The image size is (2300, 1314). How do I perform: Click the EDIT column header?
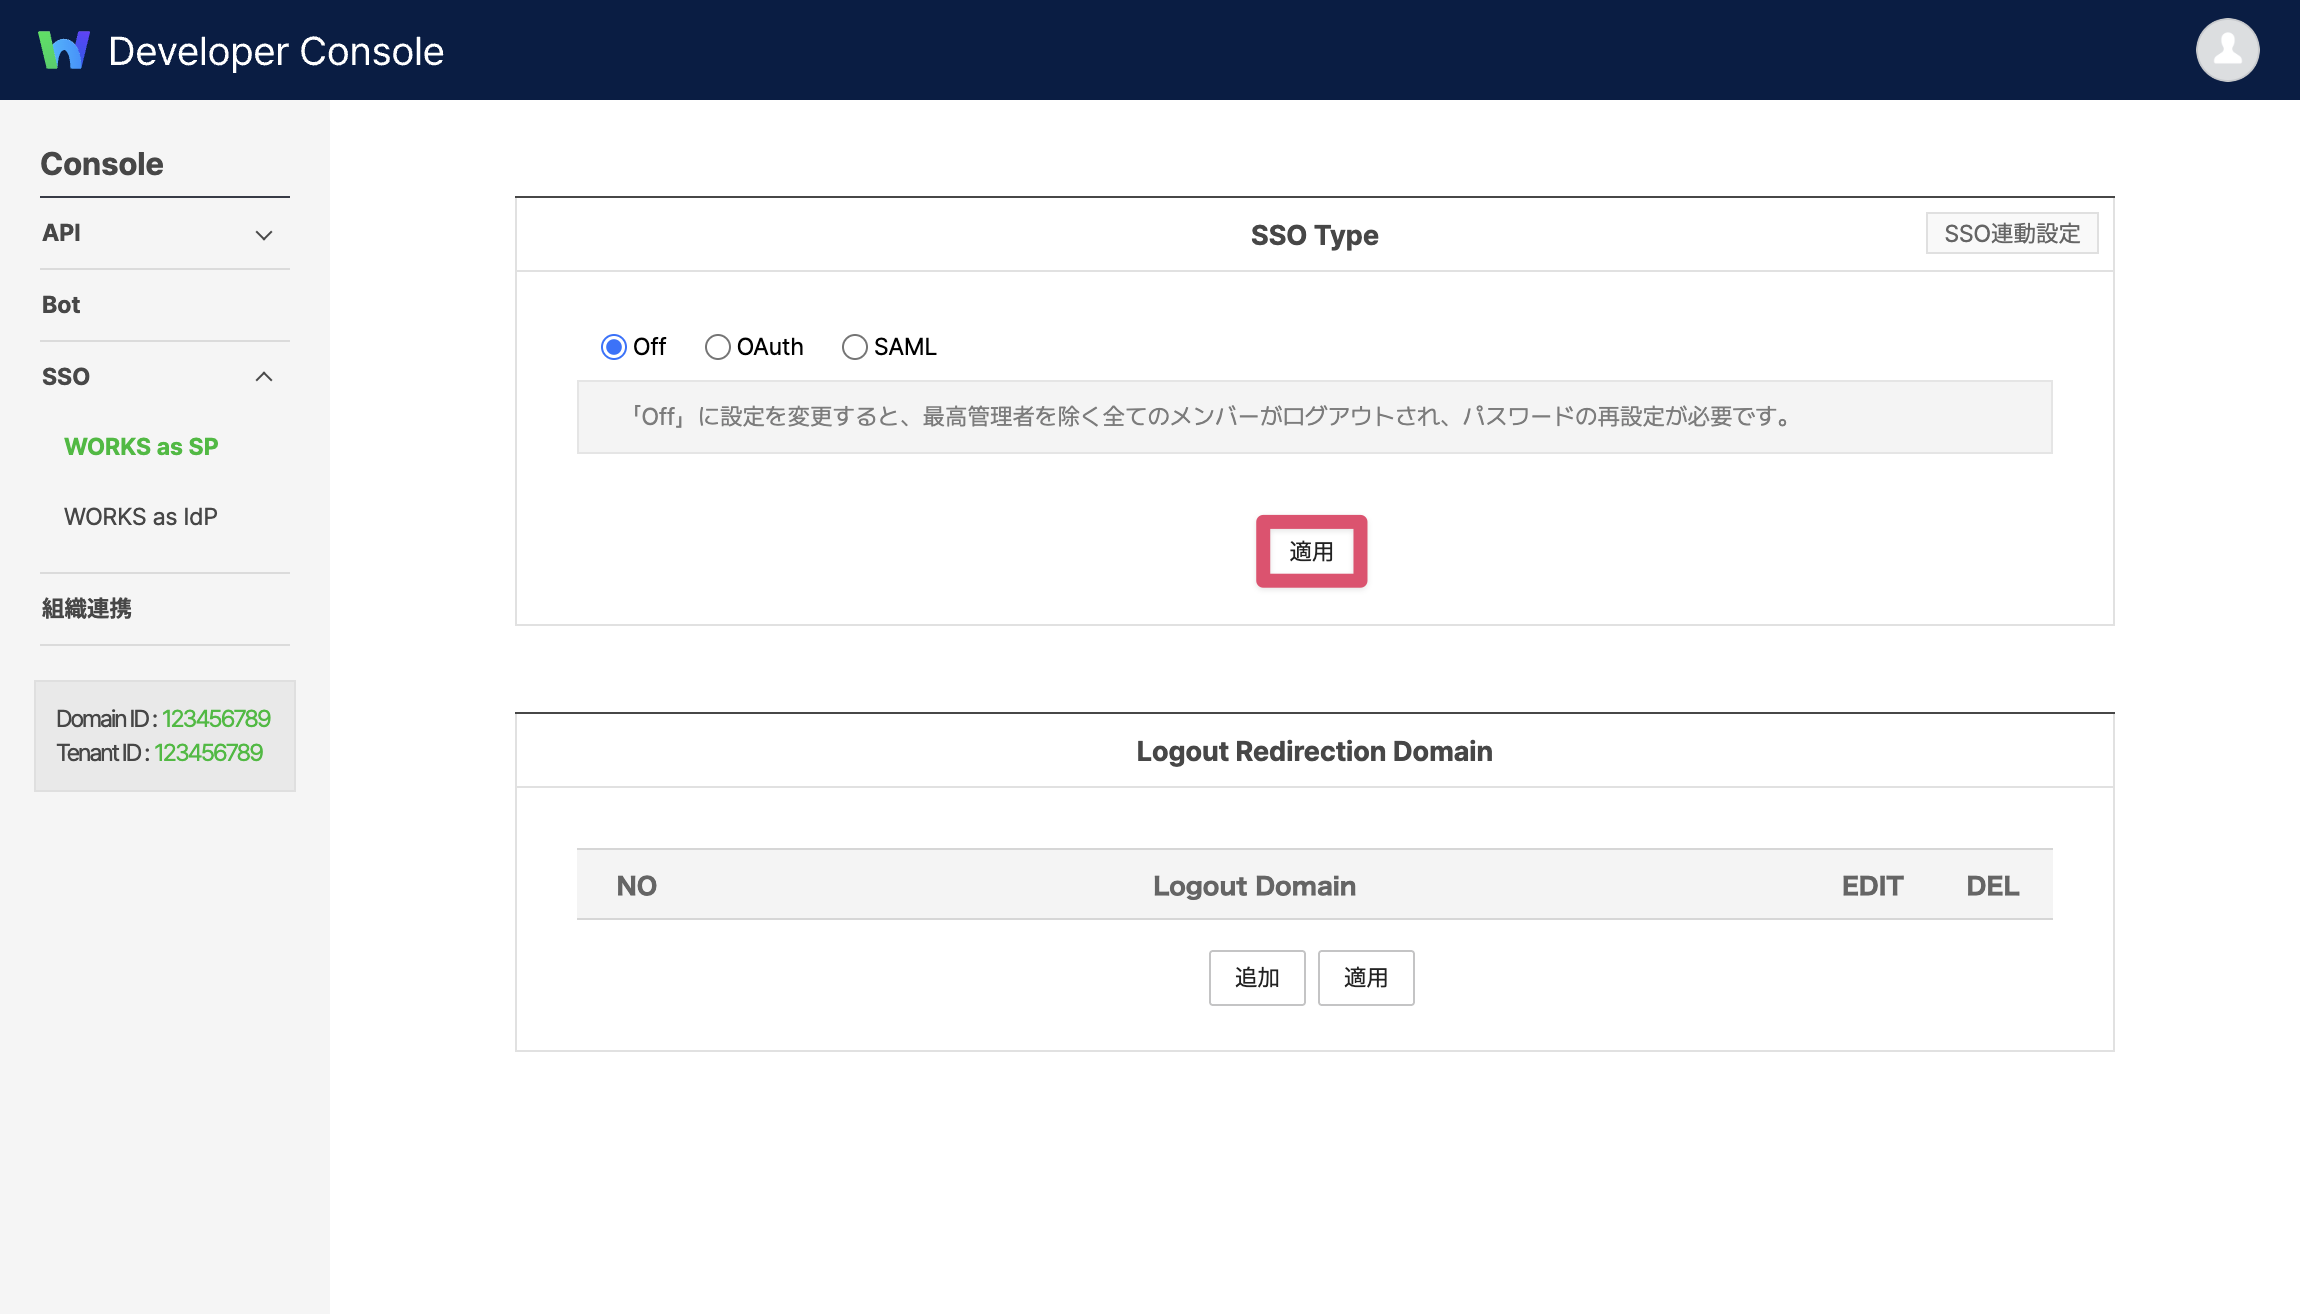pos(1872,886)
